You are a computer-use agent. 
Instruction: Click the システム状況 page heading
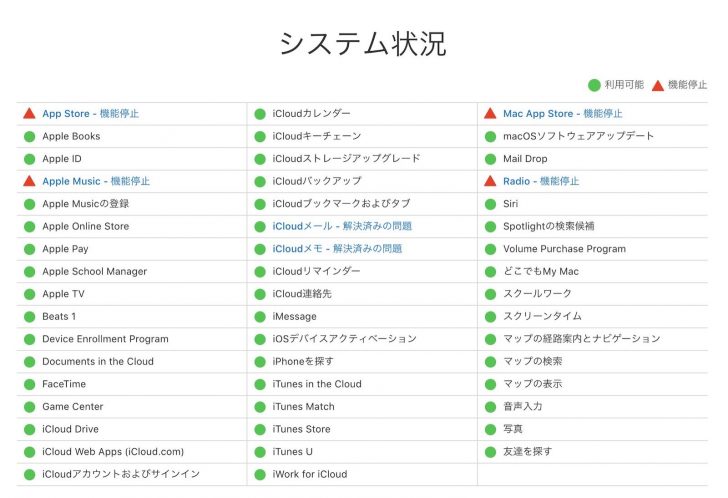point(363,44)
